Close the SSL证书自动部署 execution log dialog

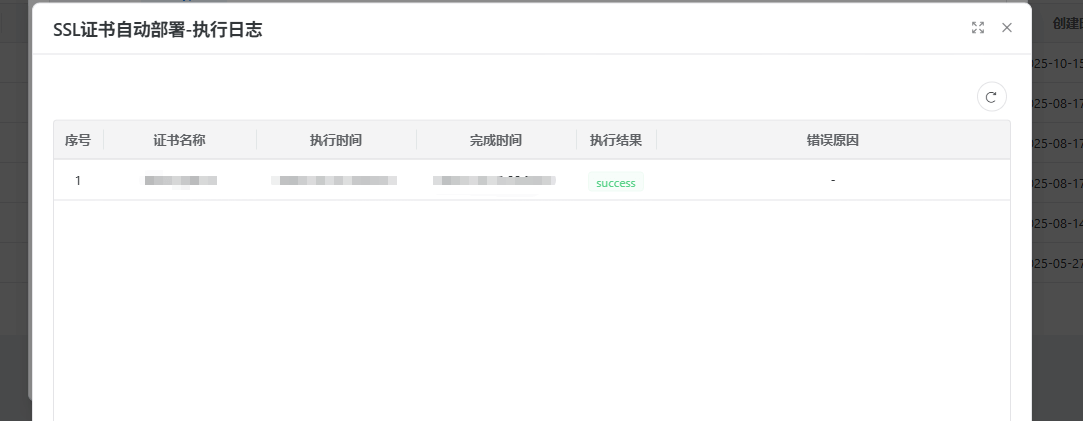pyautogui.click(x=1007, y=28)
